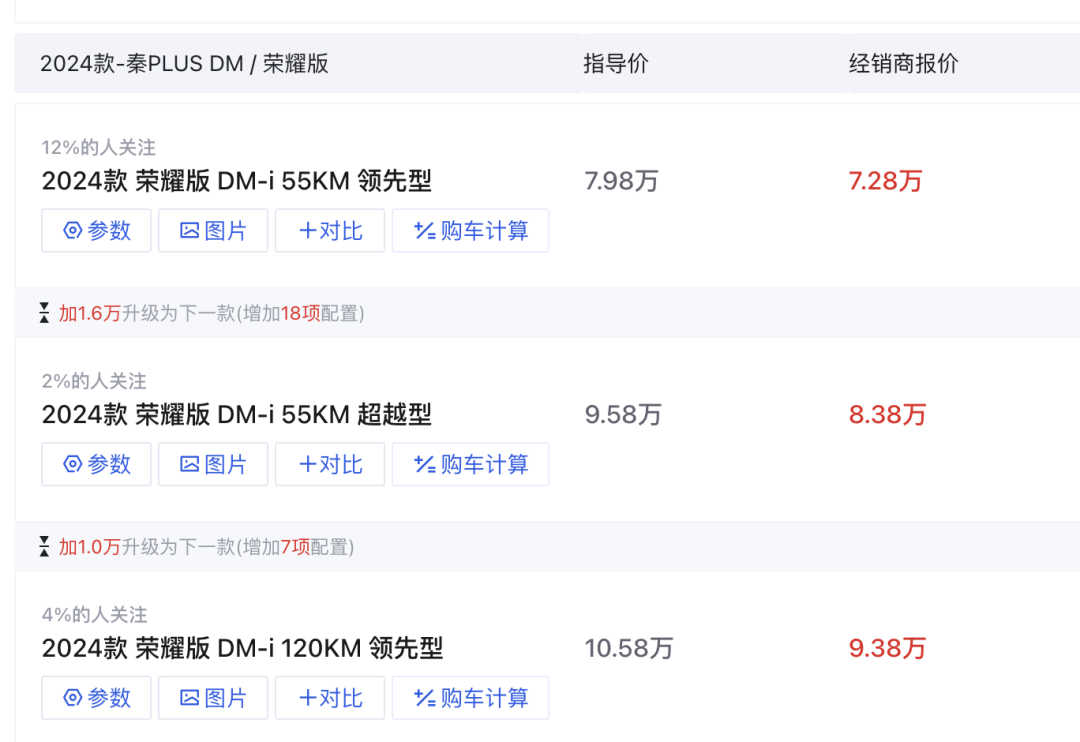
Task: View 图片 for 55KM 超越型
Action: 213,464
